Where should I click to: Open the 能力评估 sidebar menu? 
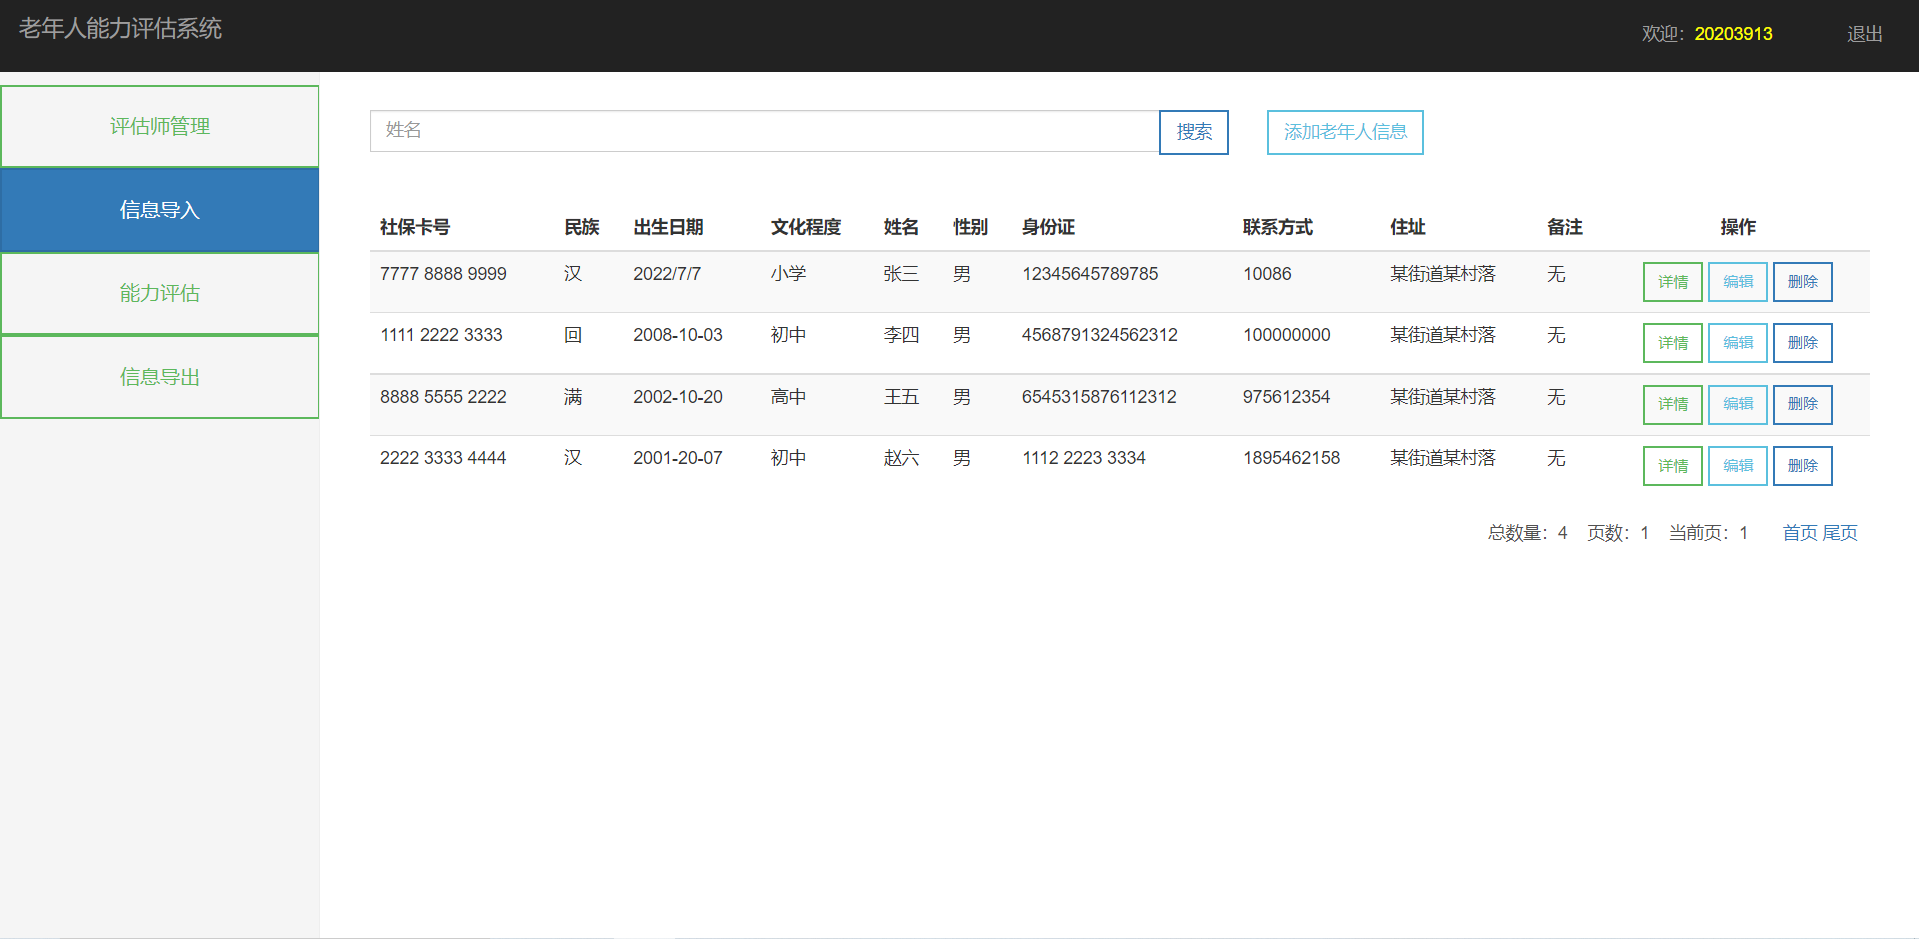pos(160,293)
